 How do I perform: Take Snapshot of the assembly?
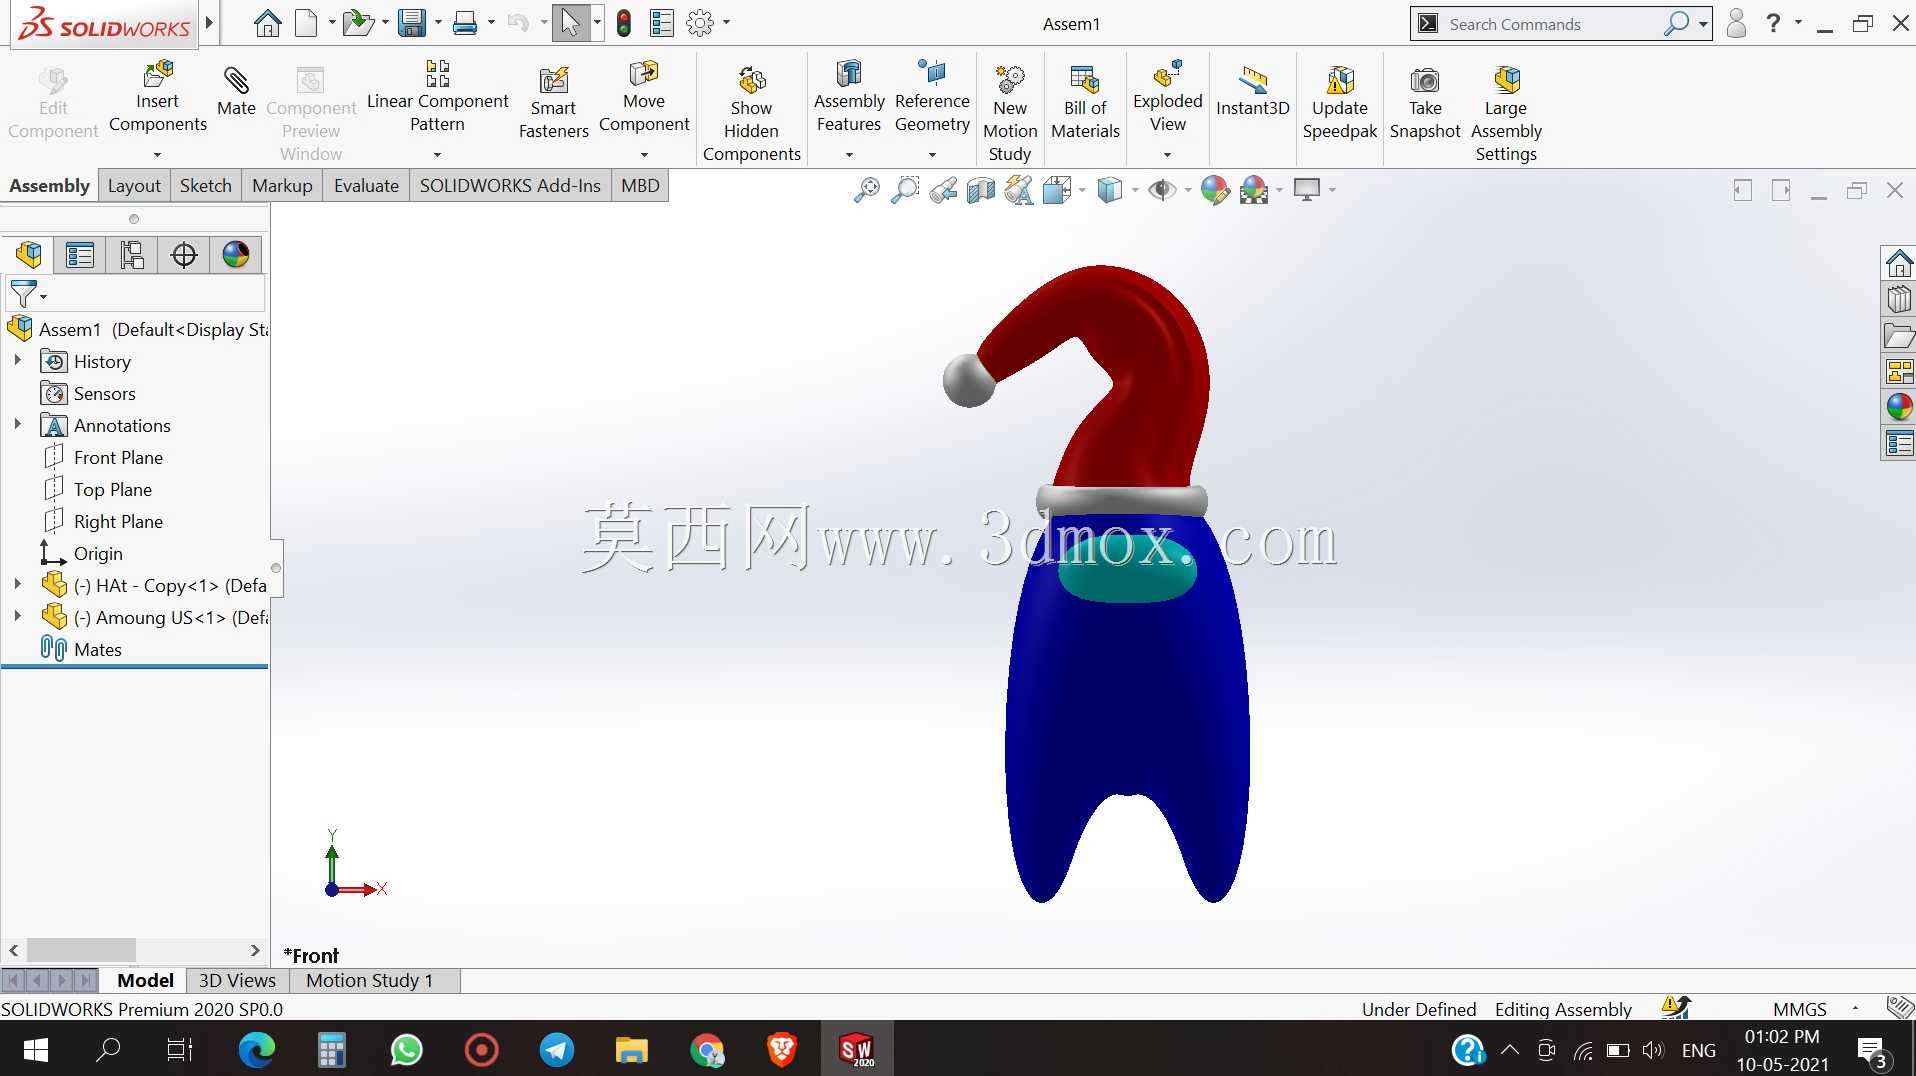click(x=1425, y=103)
